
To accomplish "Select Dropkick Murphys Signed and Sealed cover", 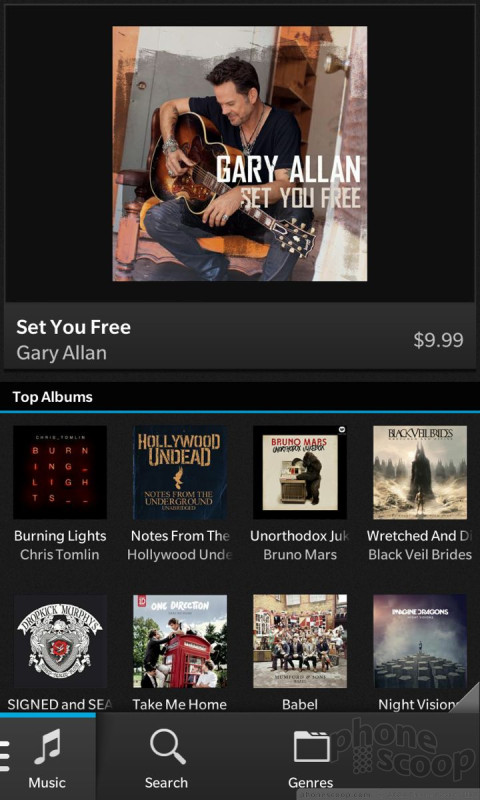I will 60,641.
